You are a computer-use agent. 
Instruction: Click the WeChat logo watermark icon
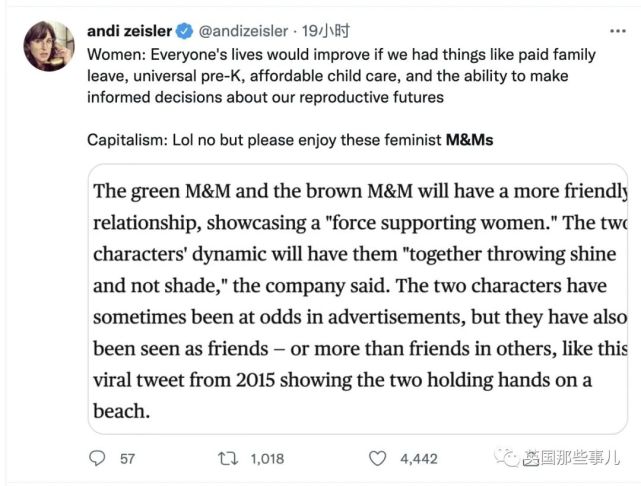(511, 458)
